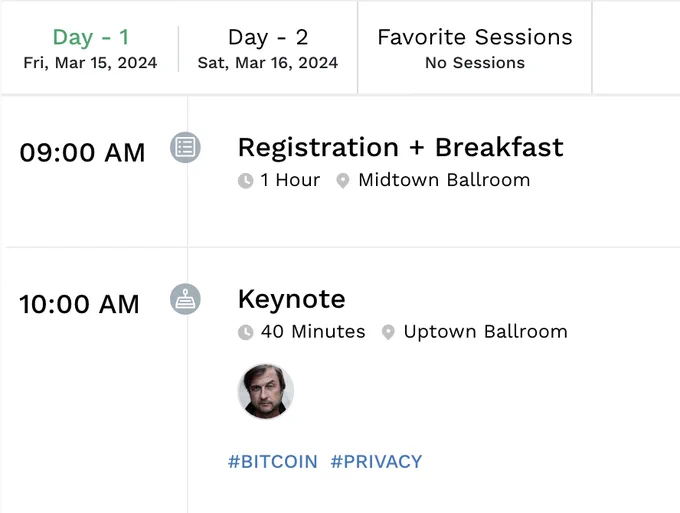Open the #BITCOIN tag link
Image resolution: width=680 pixels, height=513 pixels.
(x=273, y=462)
